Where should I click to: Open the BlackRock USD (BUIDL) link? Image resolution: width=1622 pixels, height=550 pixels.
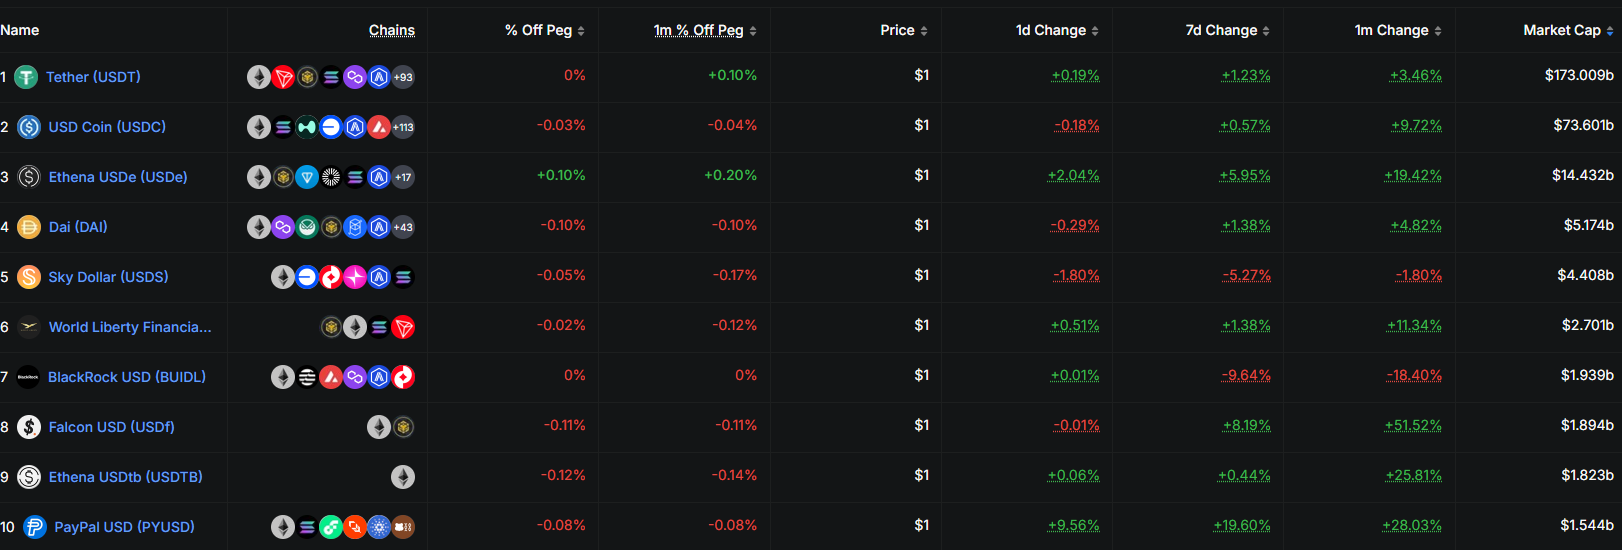pos(127,377)
